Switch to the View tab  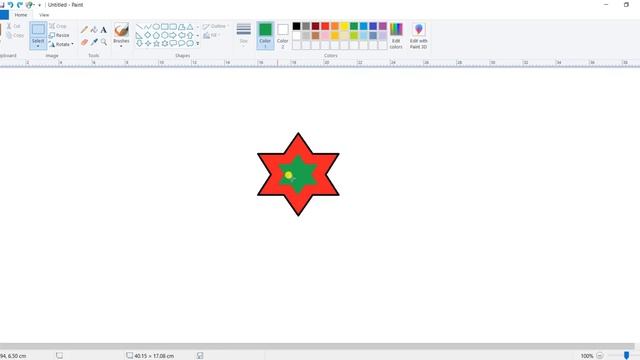click(x=44, y=15)
